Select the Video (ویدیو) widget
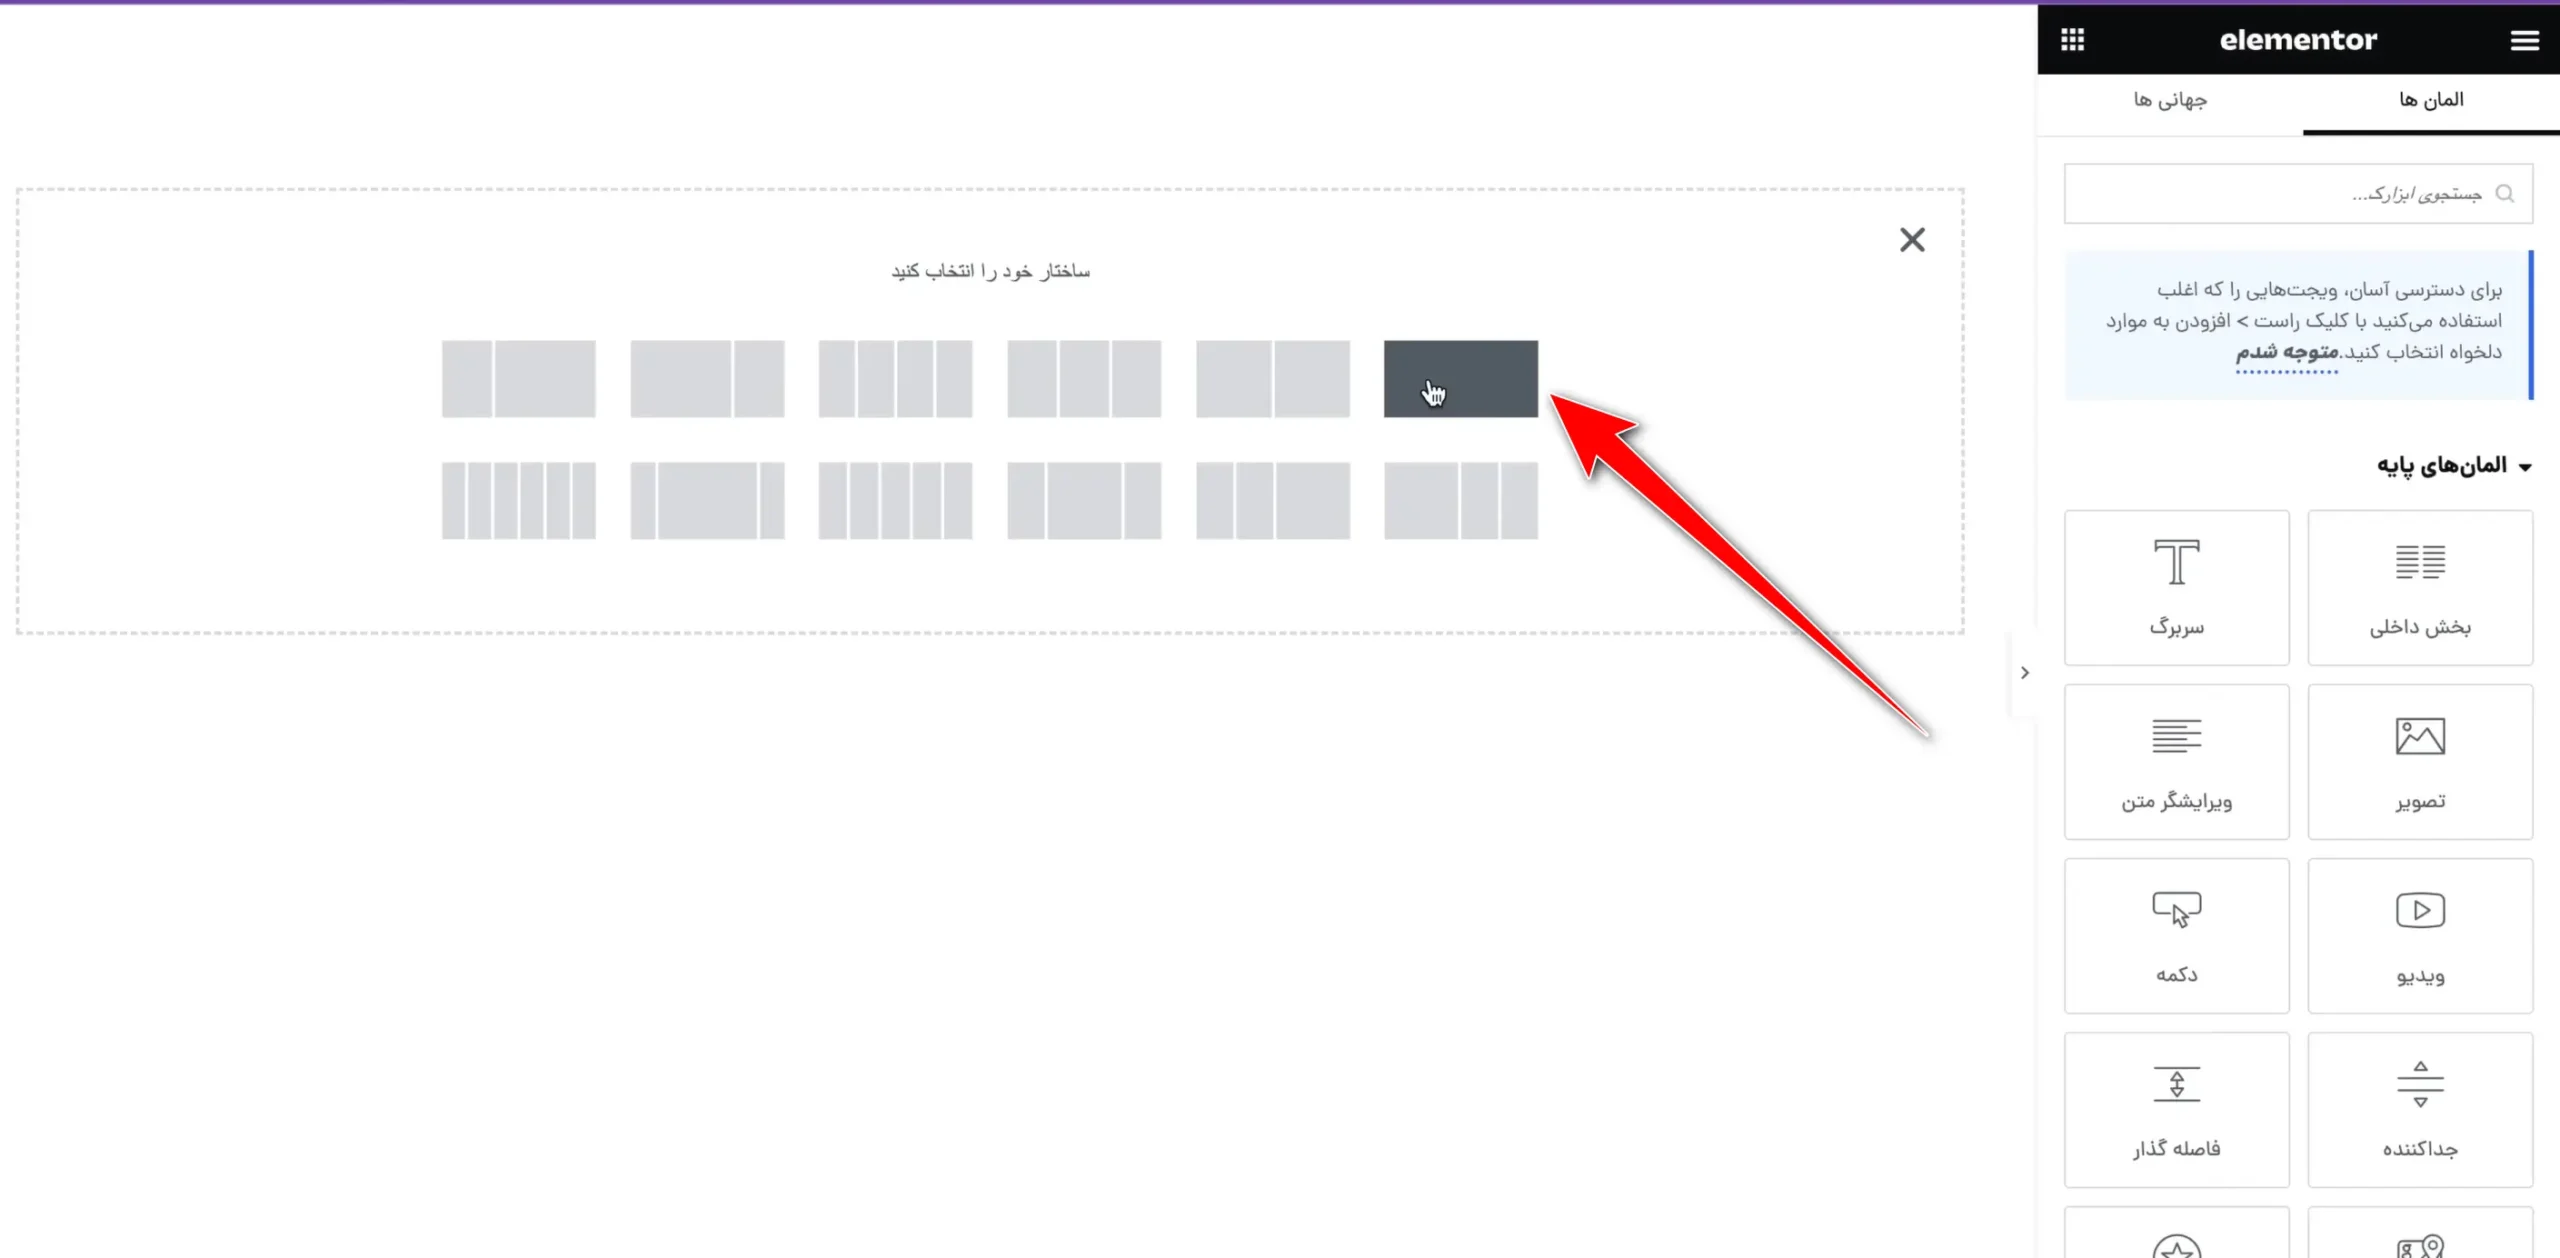Image resolution: width=2560 pixels, height=1258 pixels. pyautogui.click(x=2420, y=936)
